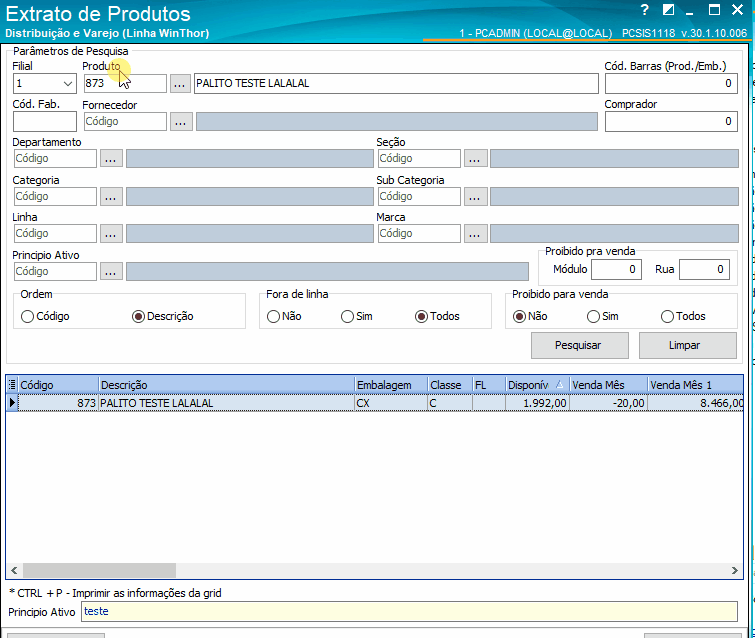
Task: Click the grid scroll left arrow
Action: [14, 571]
